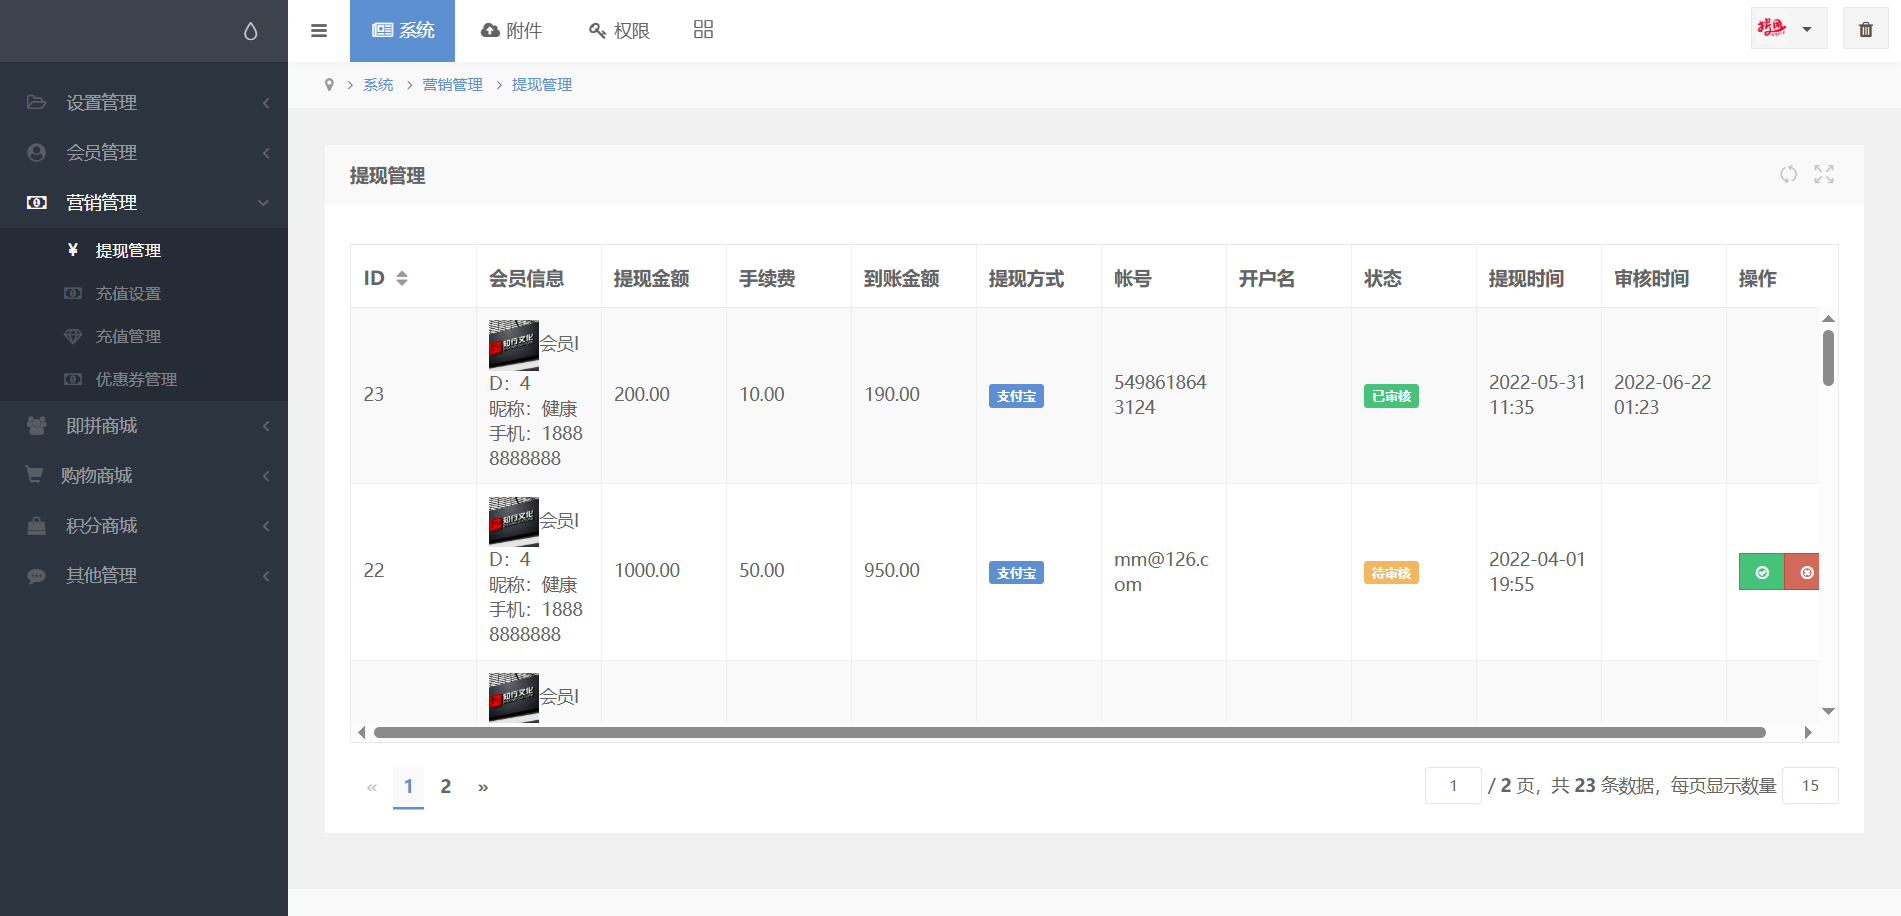Approve withdrawal 22 with green check button

click(1761, 572)
